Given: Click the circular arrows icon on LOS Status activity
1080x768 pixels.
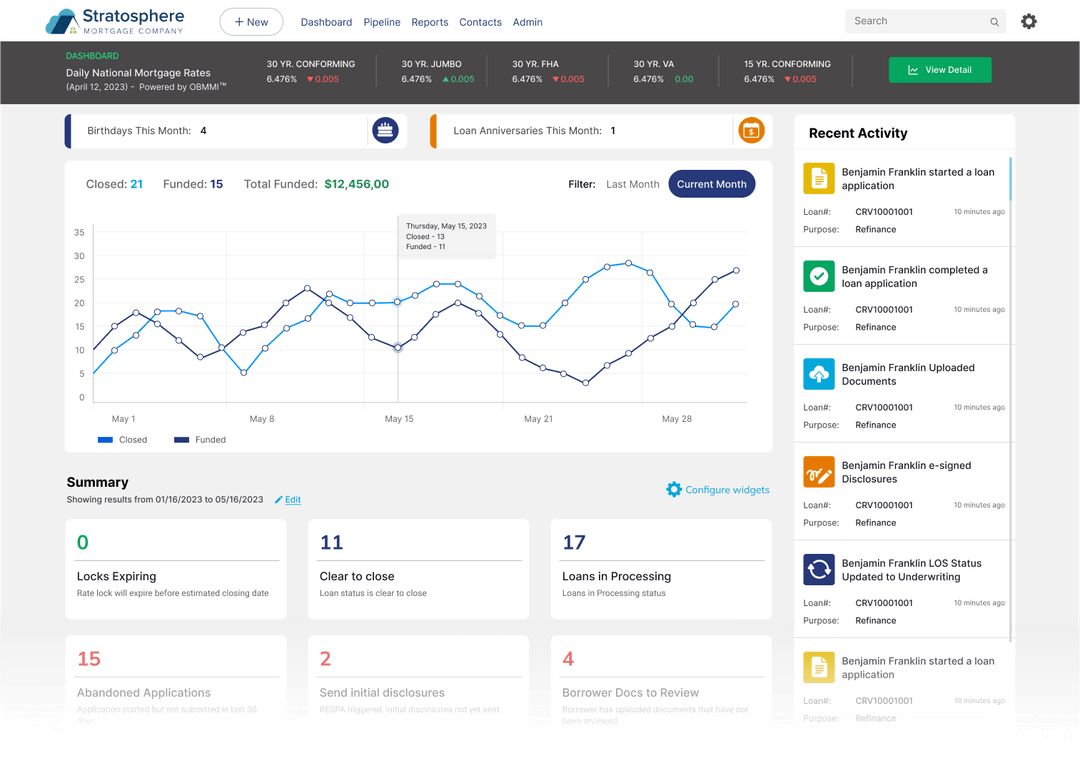Looking at the screenshot, I should coord(819,569).
